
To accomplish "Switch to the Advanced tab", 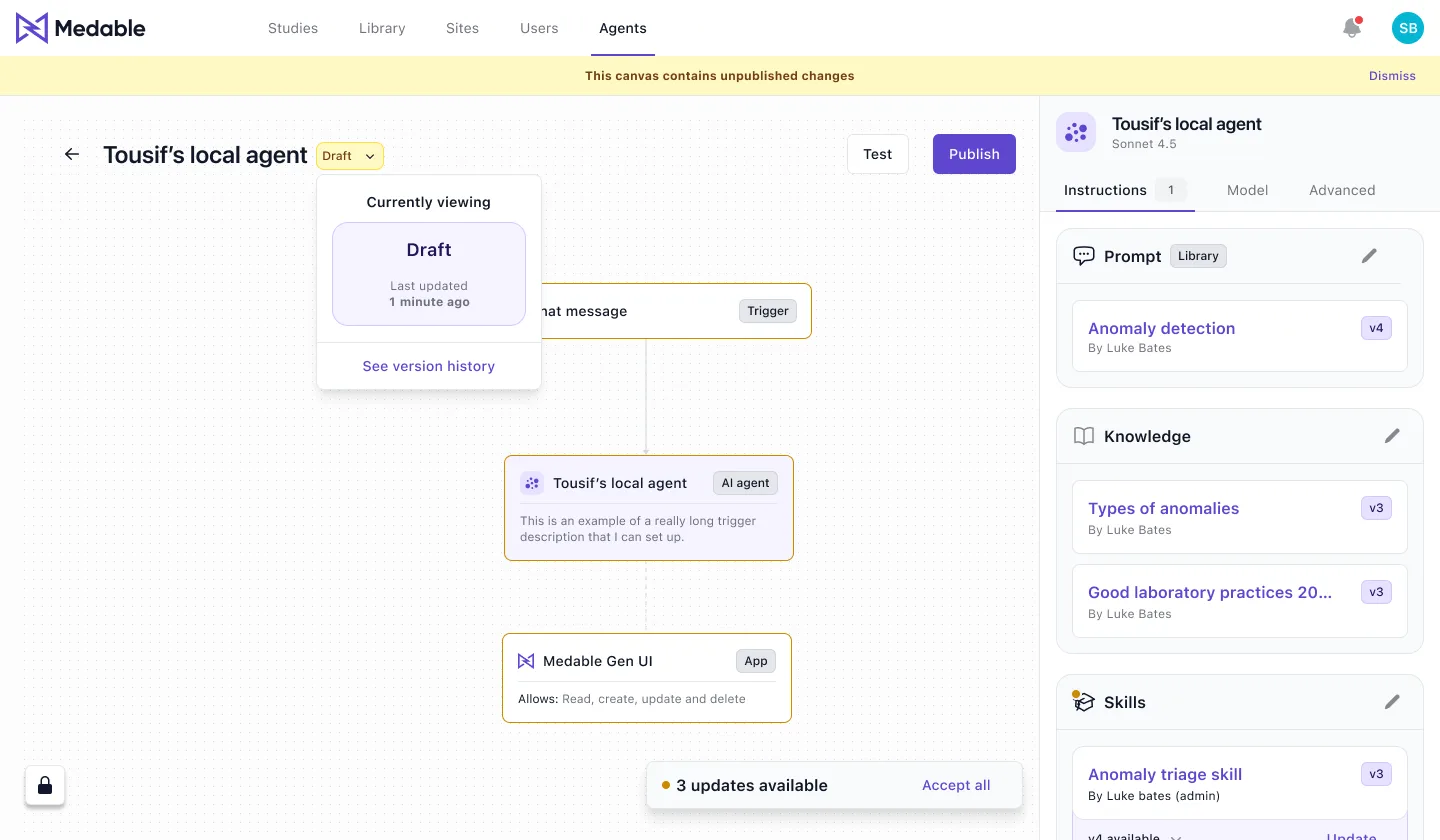I will pos(1342,190).
